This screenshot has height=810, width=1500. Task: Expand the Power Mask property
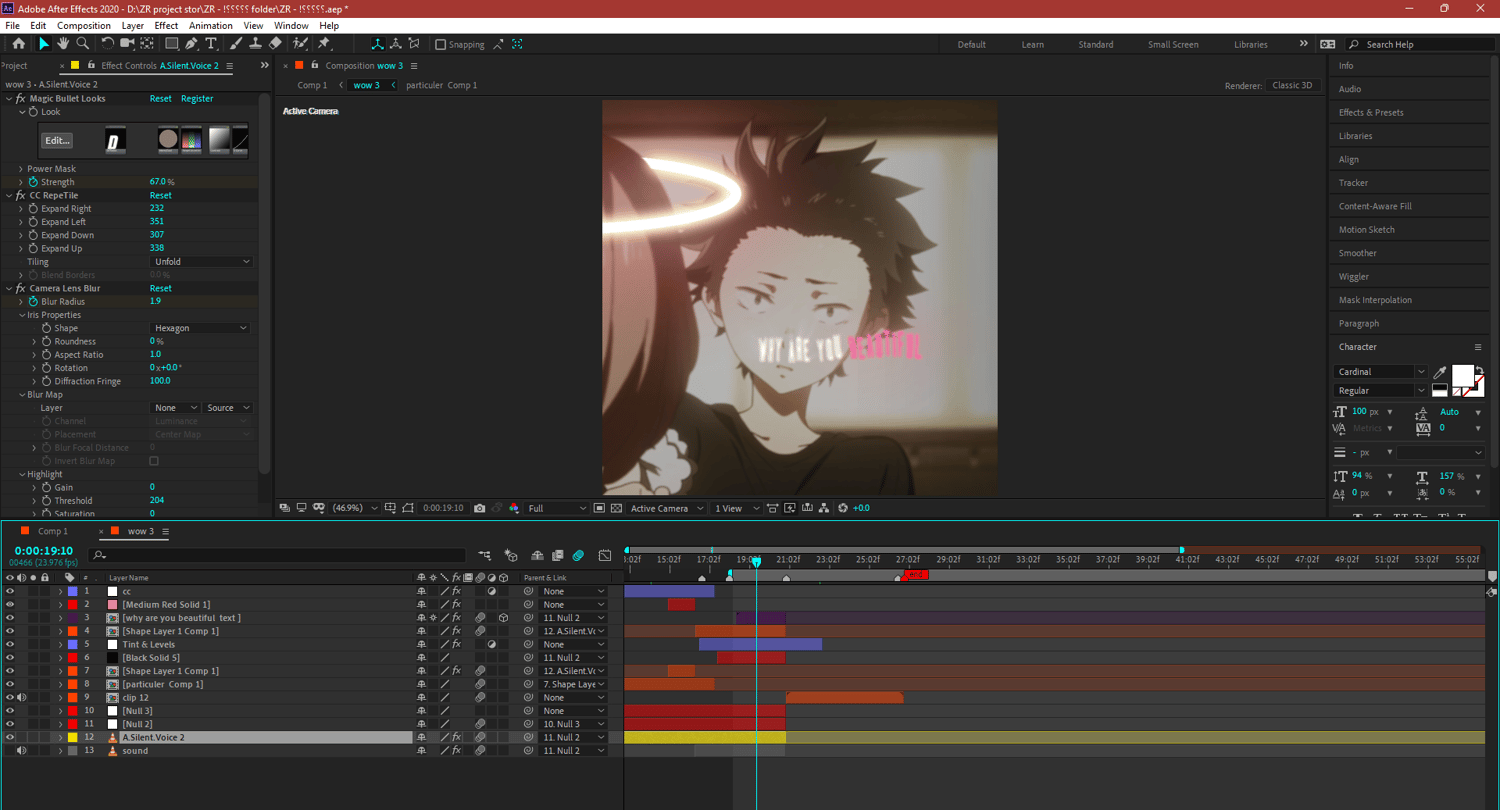20,169
